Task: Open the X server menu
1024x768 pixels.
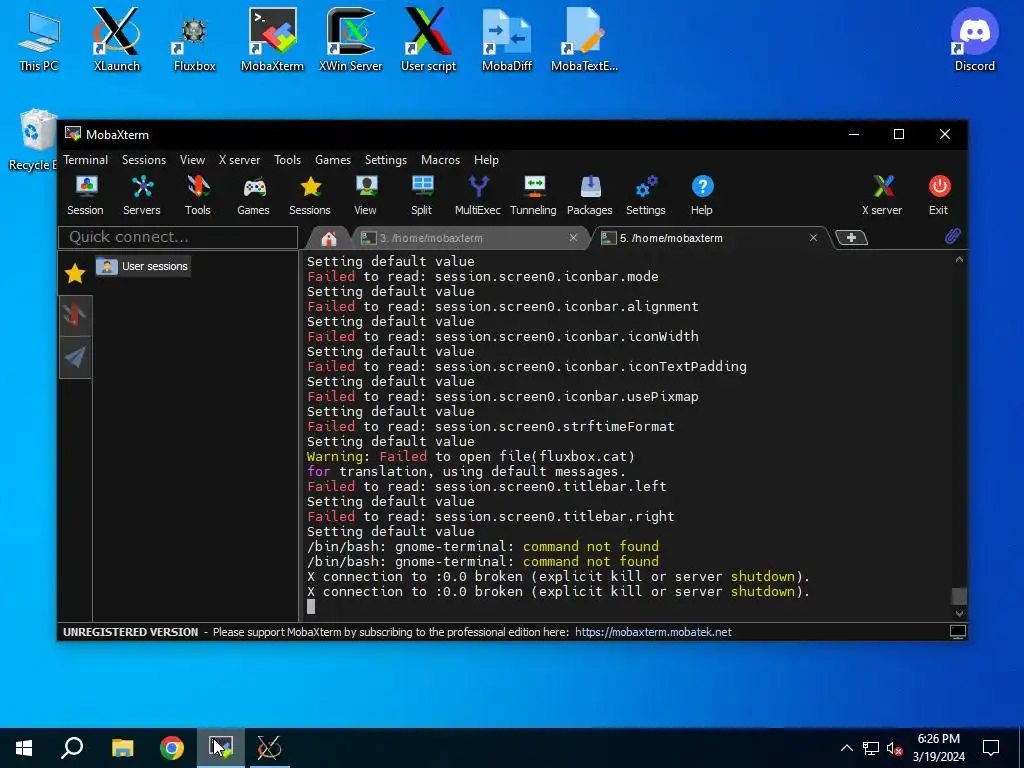Action: (239, 160)
